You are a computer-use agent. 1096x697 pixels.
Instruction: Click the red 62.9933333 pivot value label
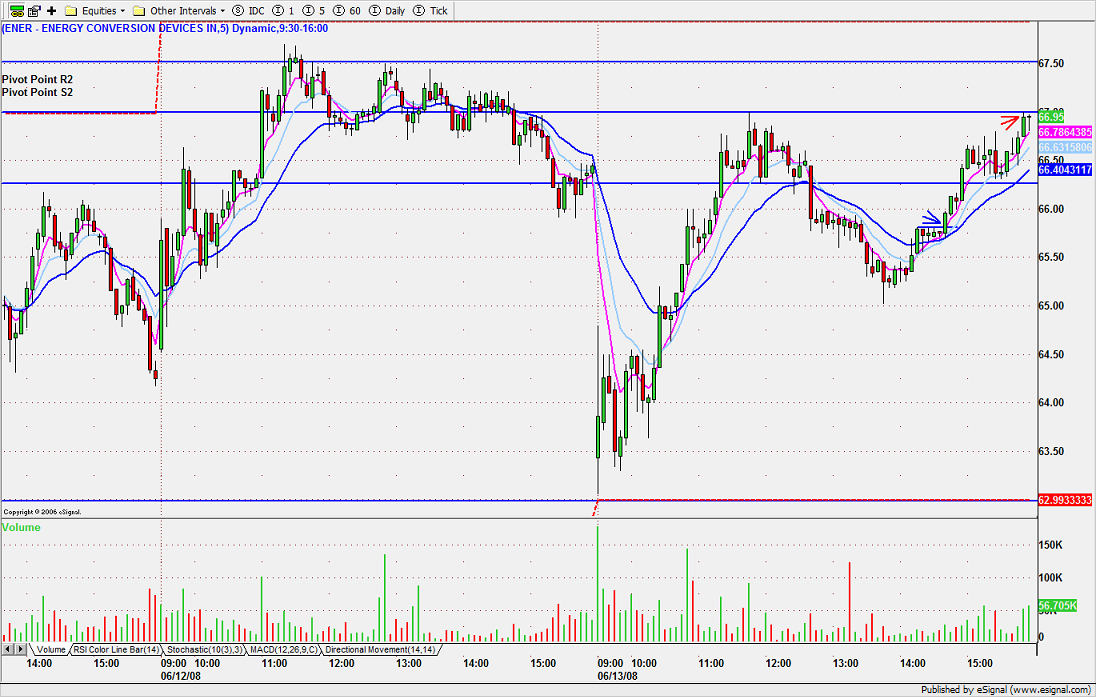tap(1065, 500)
